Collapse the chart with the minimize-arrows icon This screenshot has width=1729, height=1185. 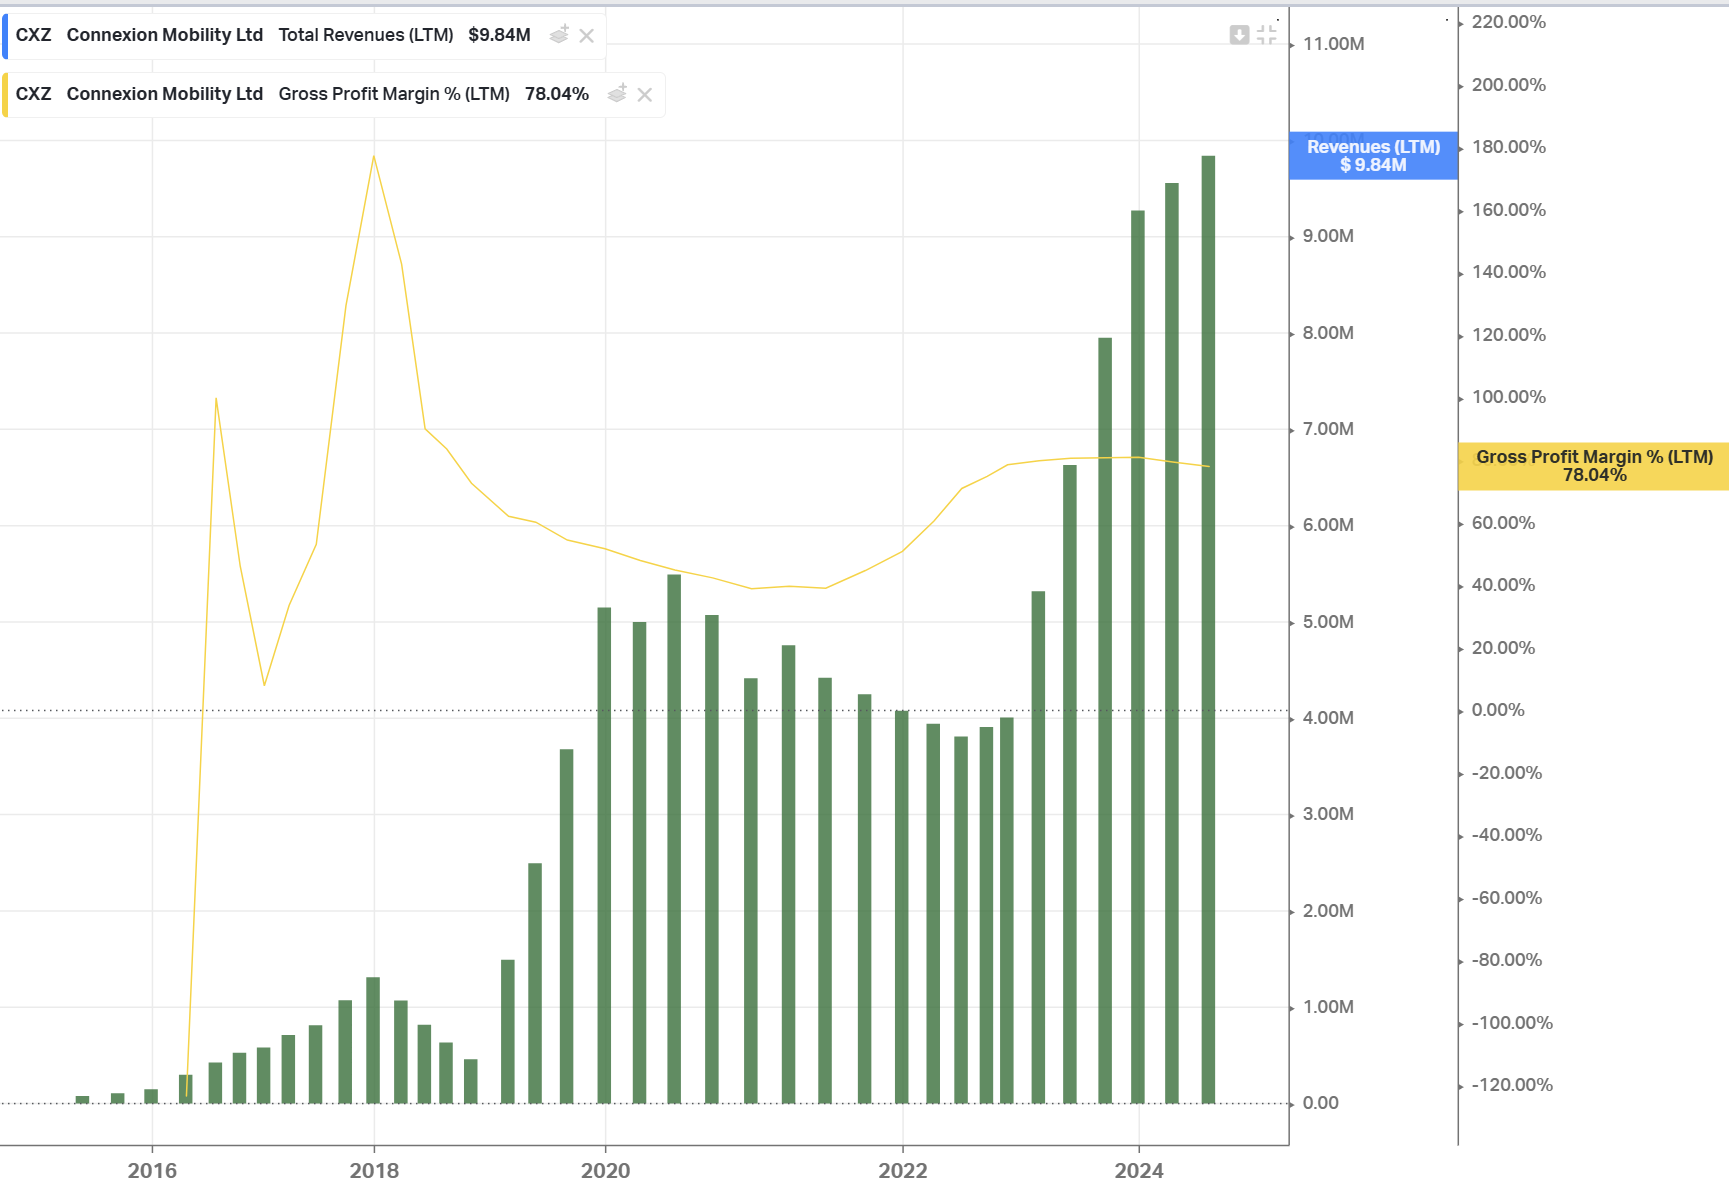(1267, 35)
